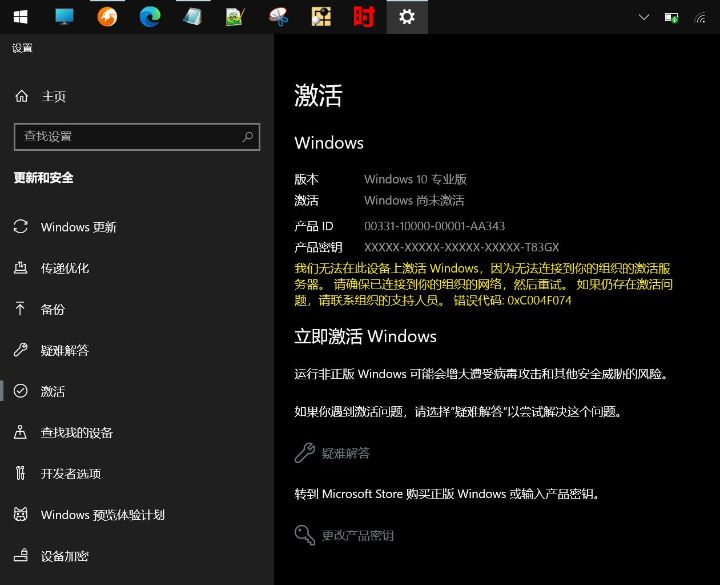Viewport: 720px width, 585px height.
Task: Show hidden tray icons chevron
Action: coord(644,17)
